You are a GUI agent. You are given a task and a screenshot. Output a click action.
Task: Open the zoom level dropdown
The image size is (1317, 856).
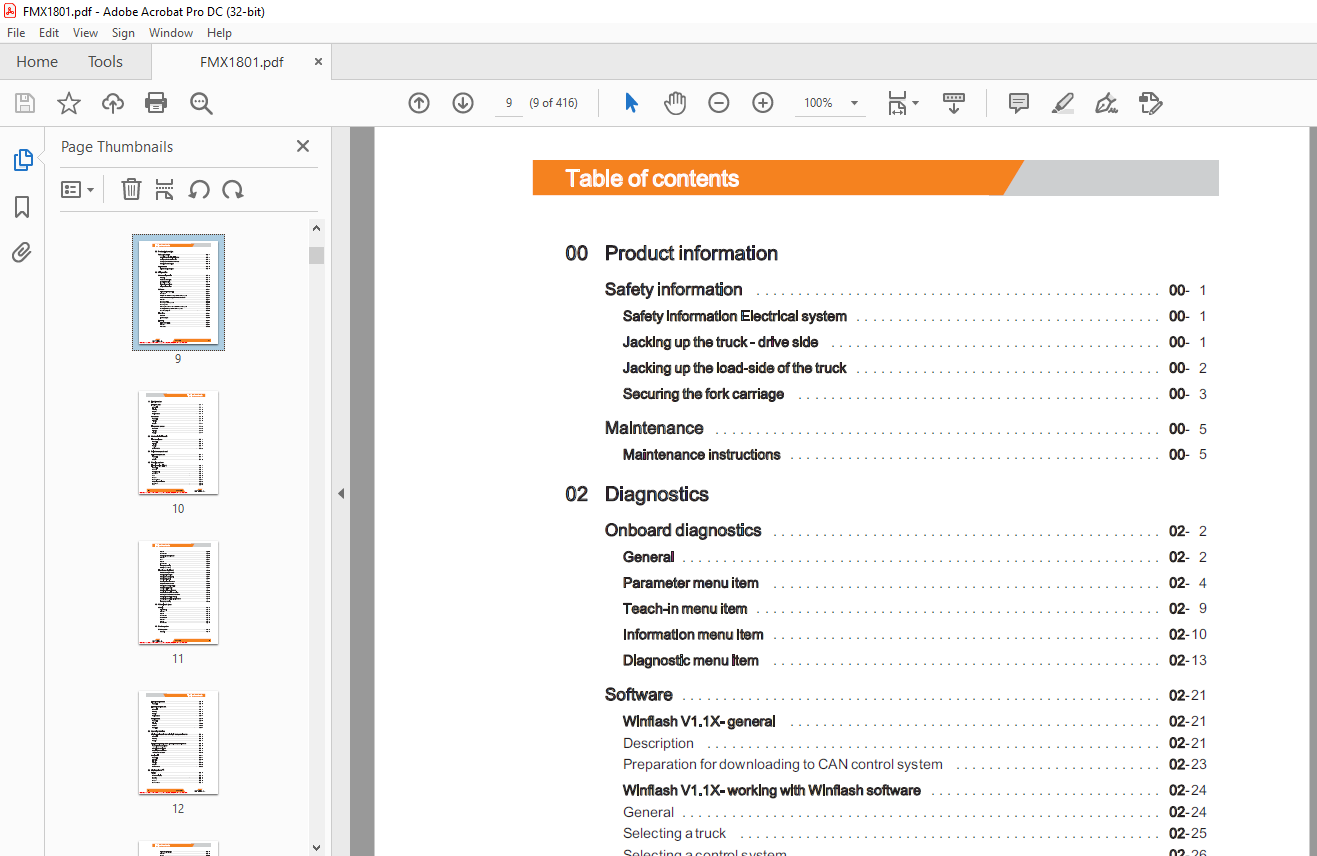pyautogui.click(x=855, y=103)
